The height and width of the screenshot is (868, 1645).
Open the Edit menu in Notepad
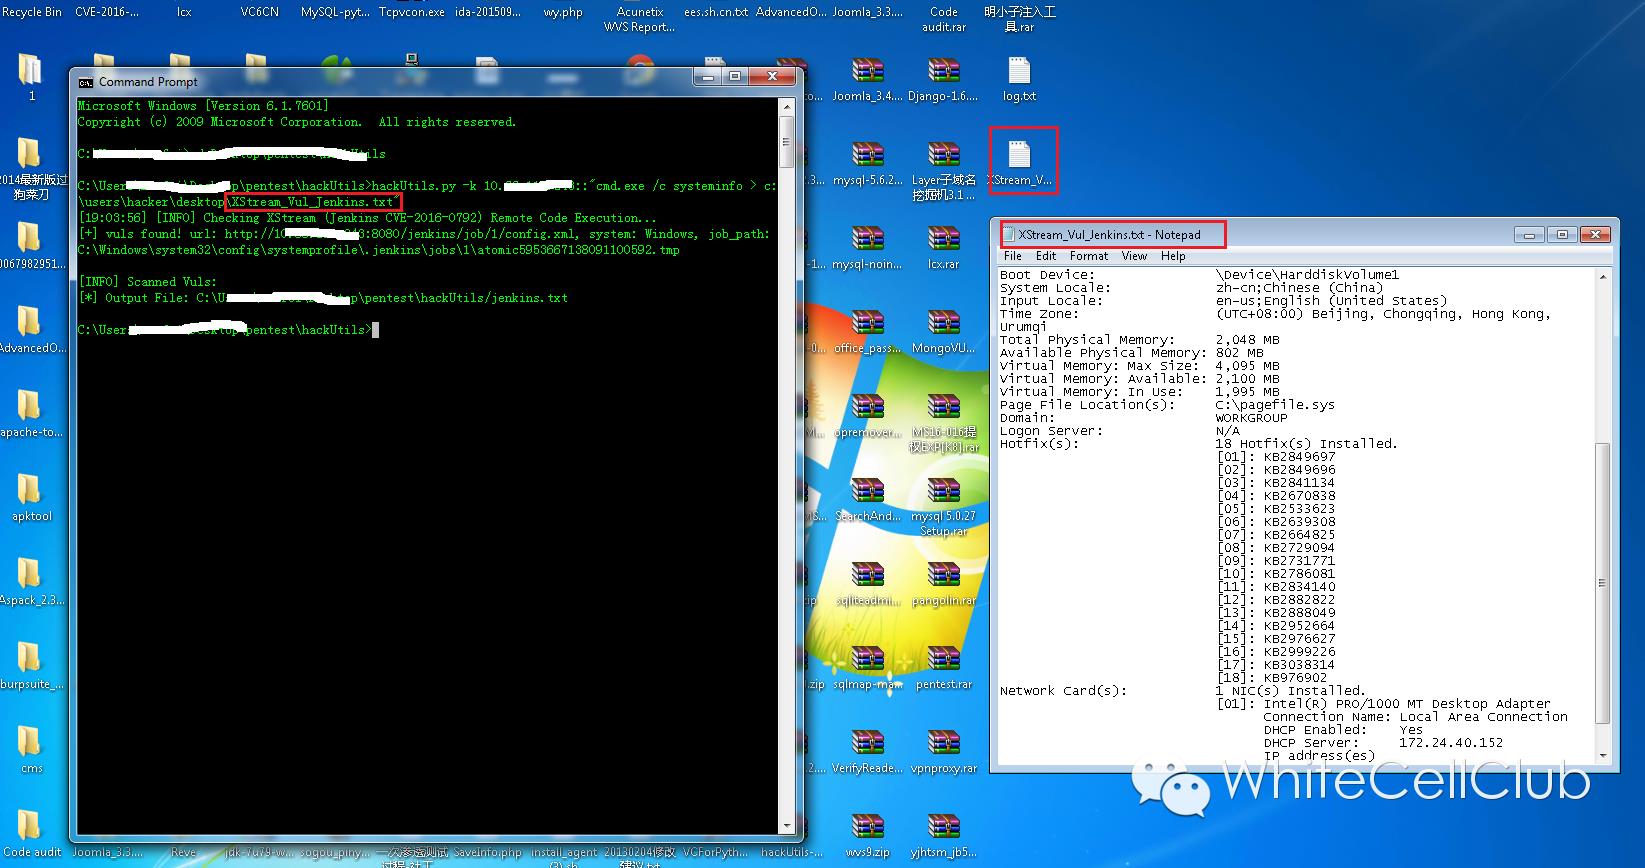(x=1046, y=256)
